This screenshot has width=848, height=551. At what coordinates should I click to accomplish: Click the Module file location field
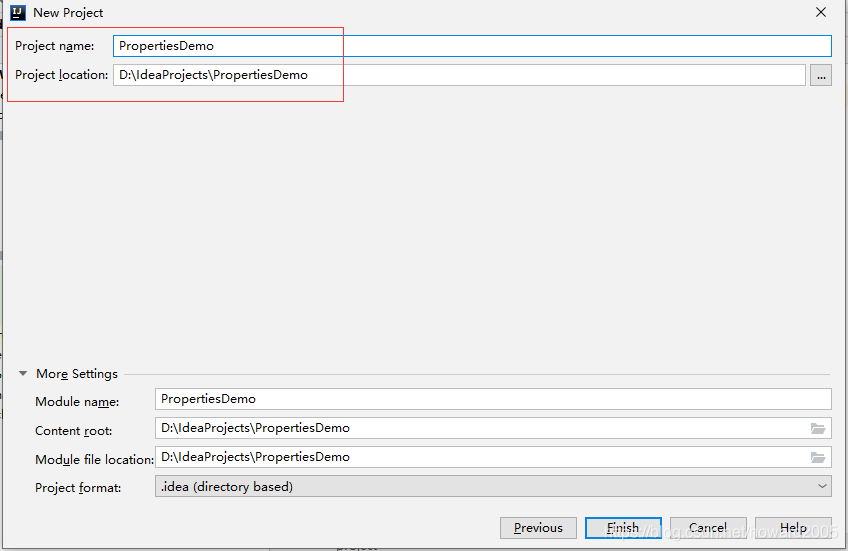493,457
